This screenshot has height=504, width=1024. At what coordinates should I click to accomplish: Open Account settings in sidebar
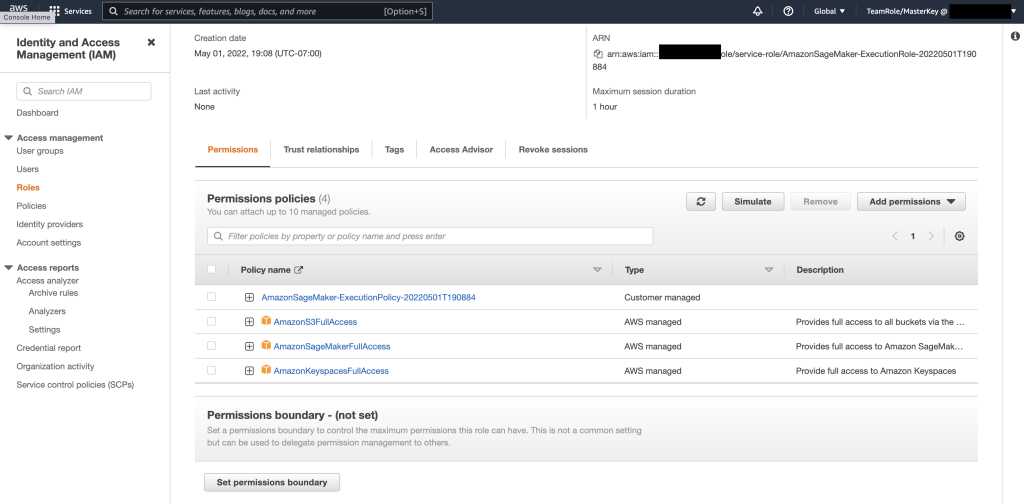point(49,242)
